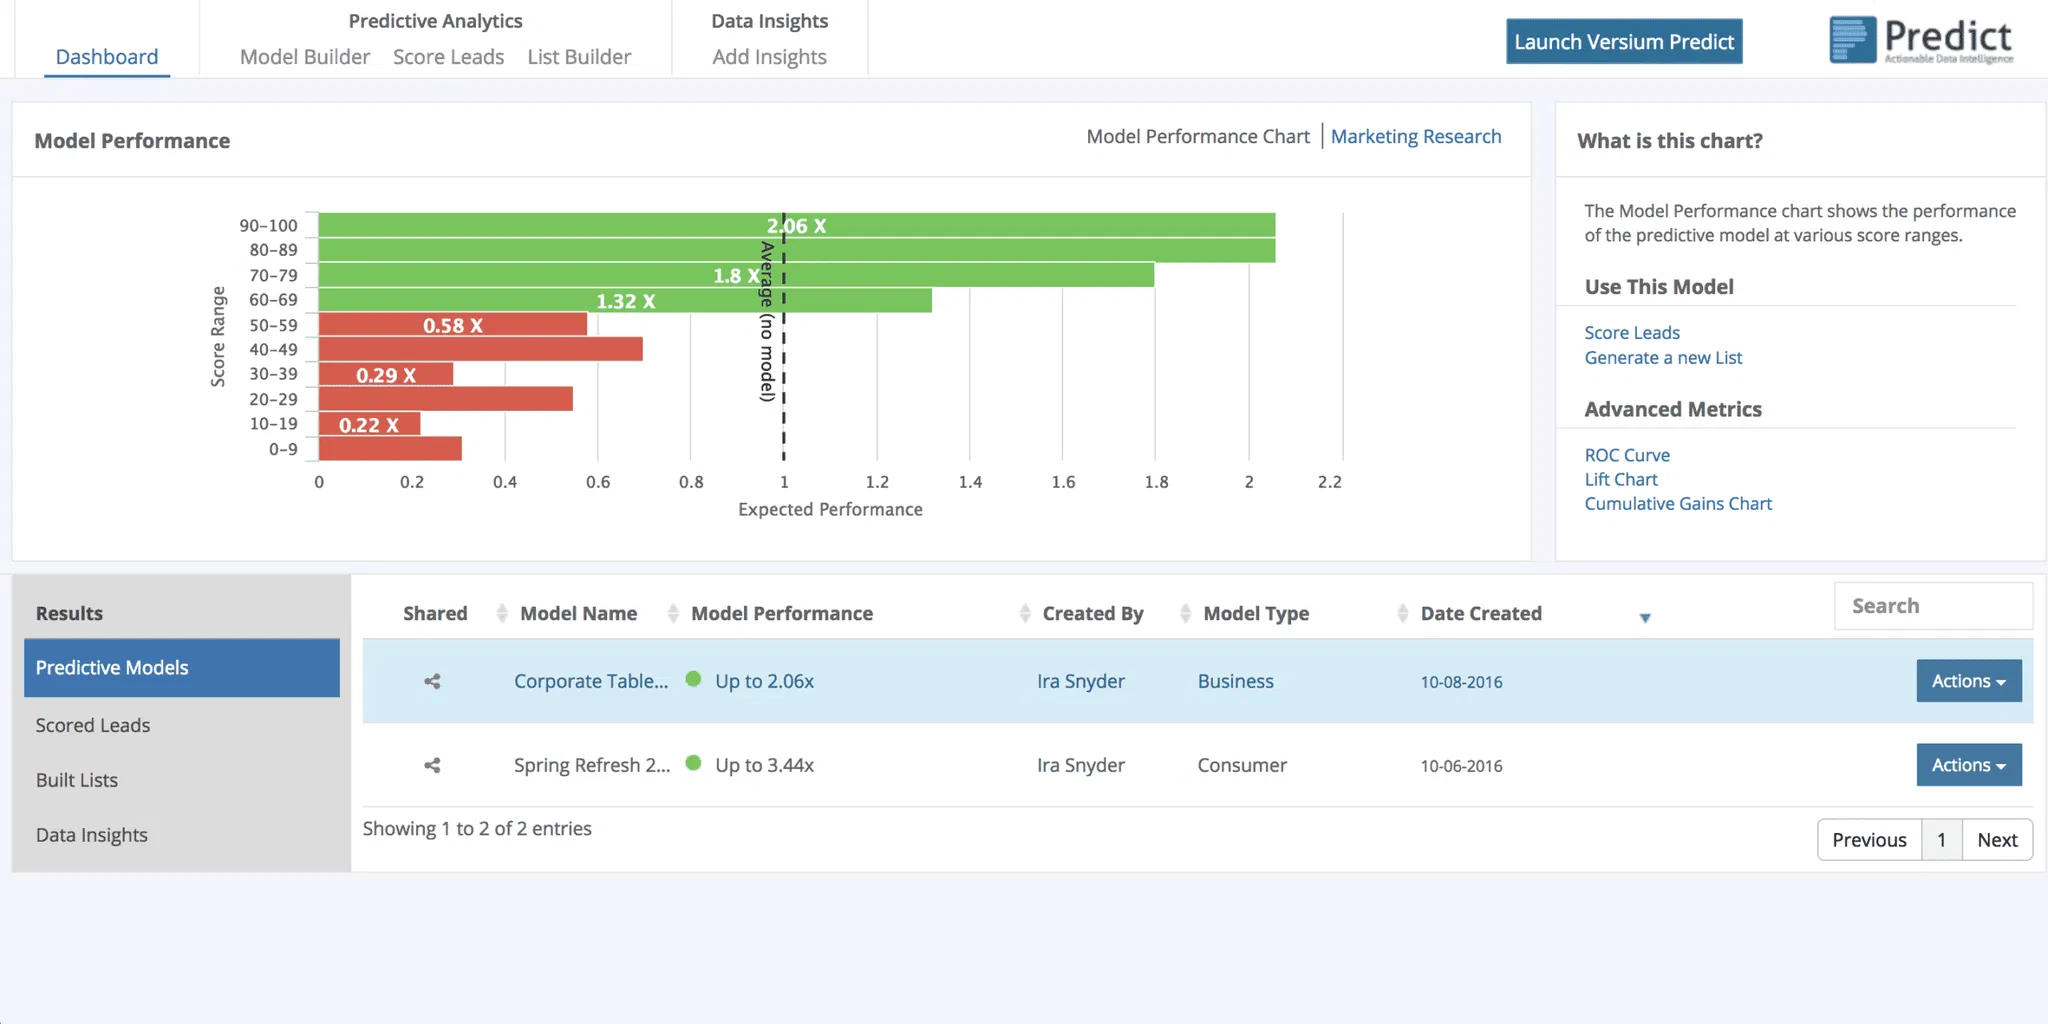The width and height of the screenshot is (2048, 1024).
Task: Open the Score Leads navigation tab
Action: (x=448, y=57)
